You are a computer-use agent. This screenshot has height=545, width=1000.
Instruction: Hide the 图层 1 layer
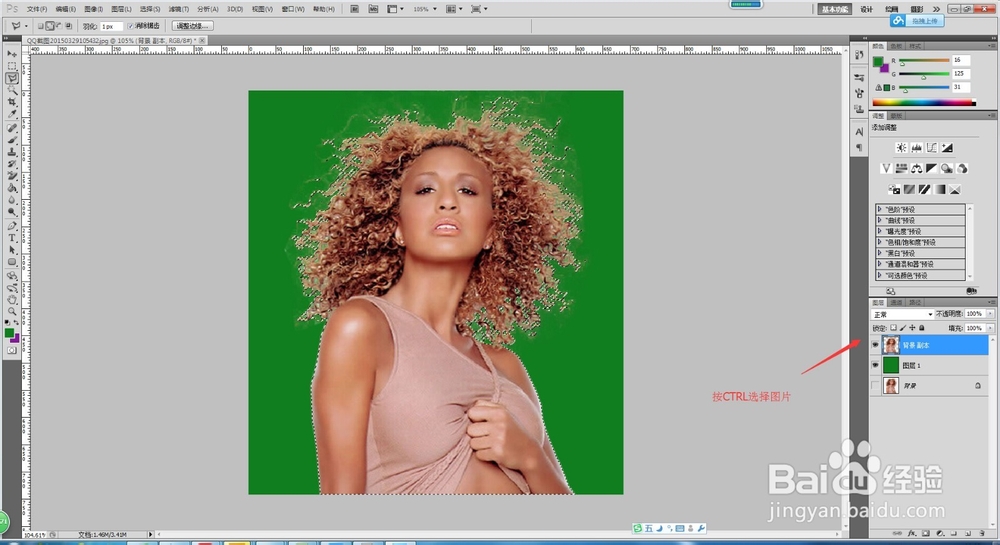pyautogui.click(x=875, y=365)
